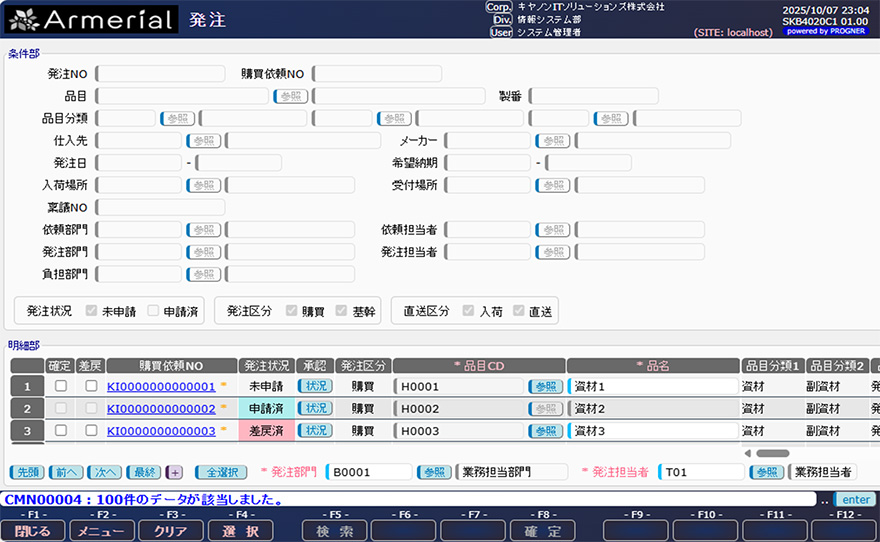Click the 製番 input field

(594, 96)
